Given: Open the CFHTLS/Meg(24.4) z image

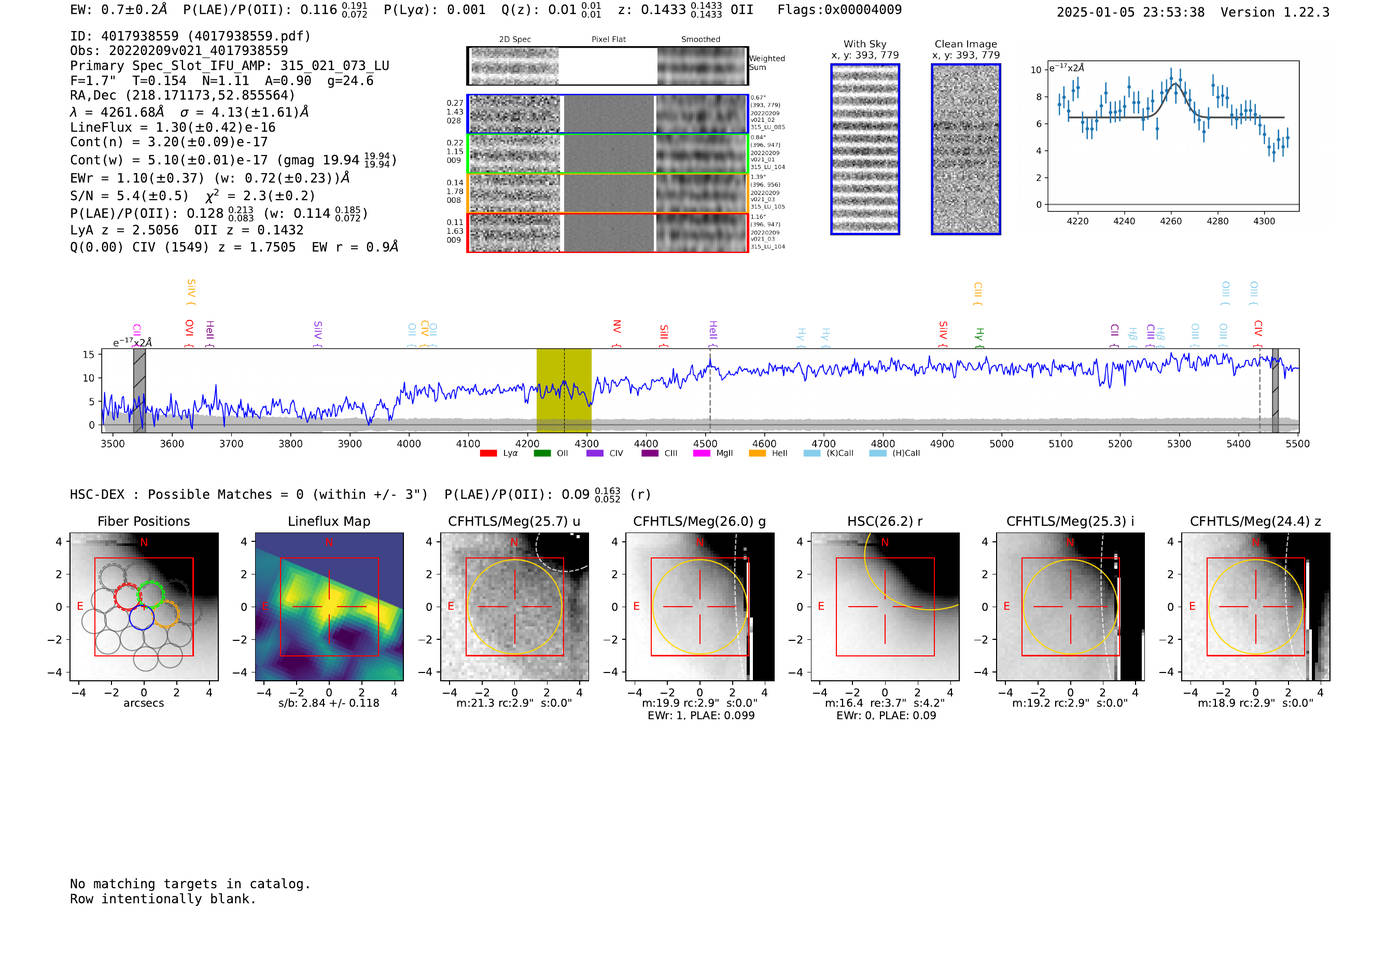Looking at the screenshot, I should 1255,607.
